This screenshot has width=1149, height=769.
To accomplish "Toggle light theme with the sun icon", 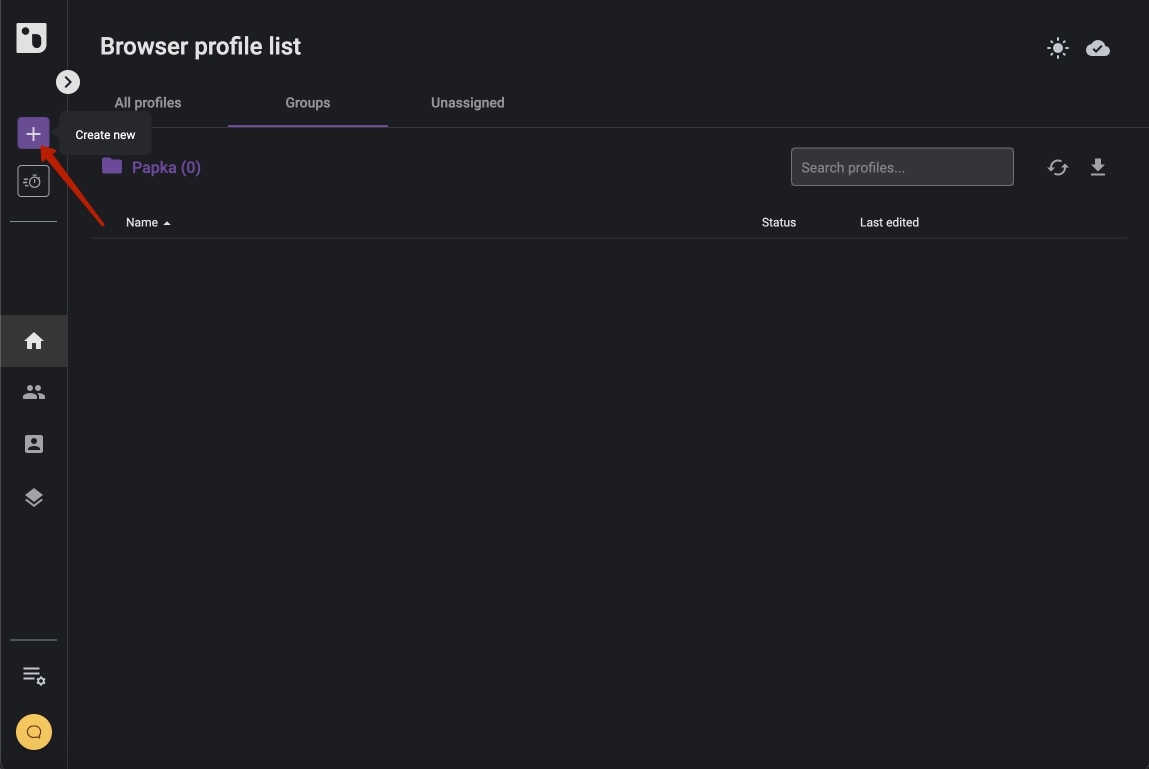I will click(x=1058, y=48).
